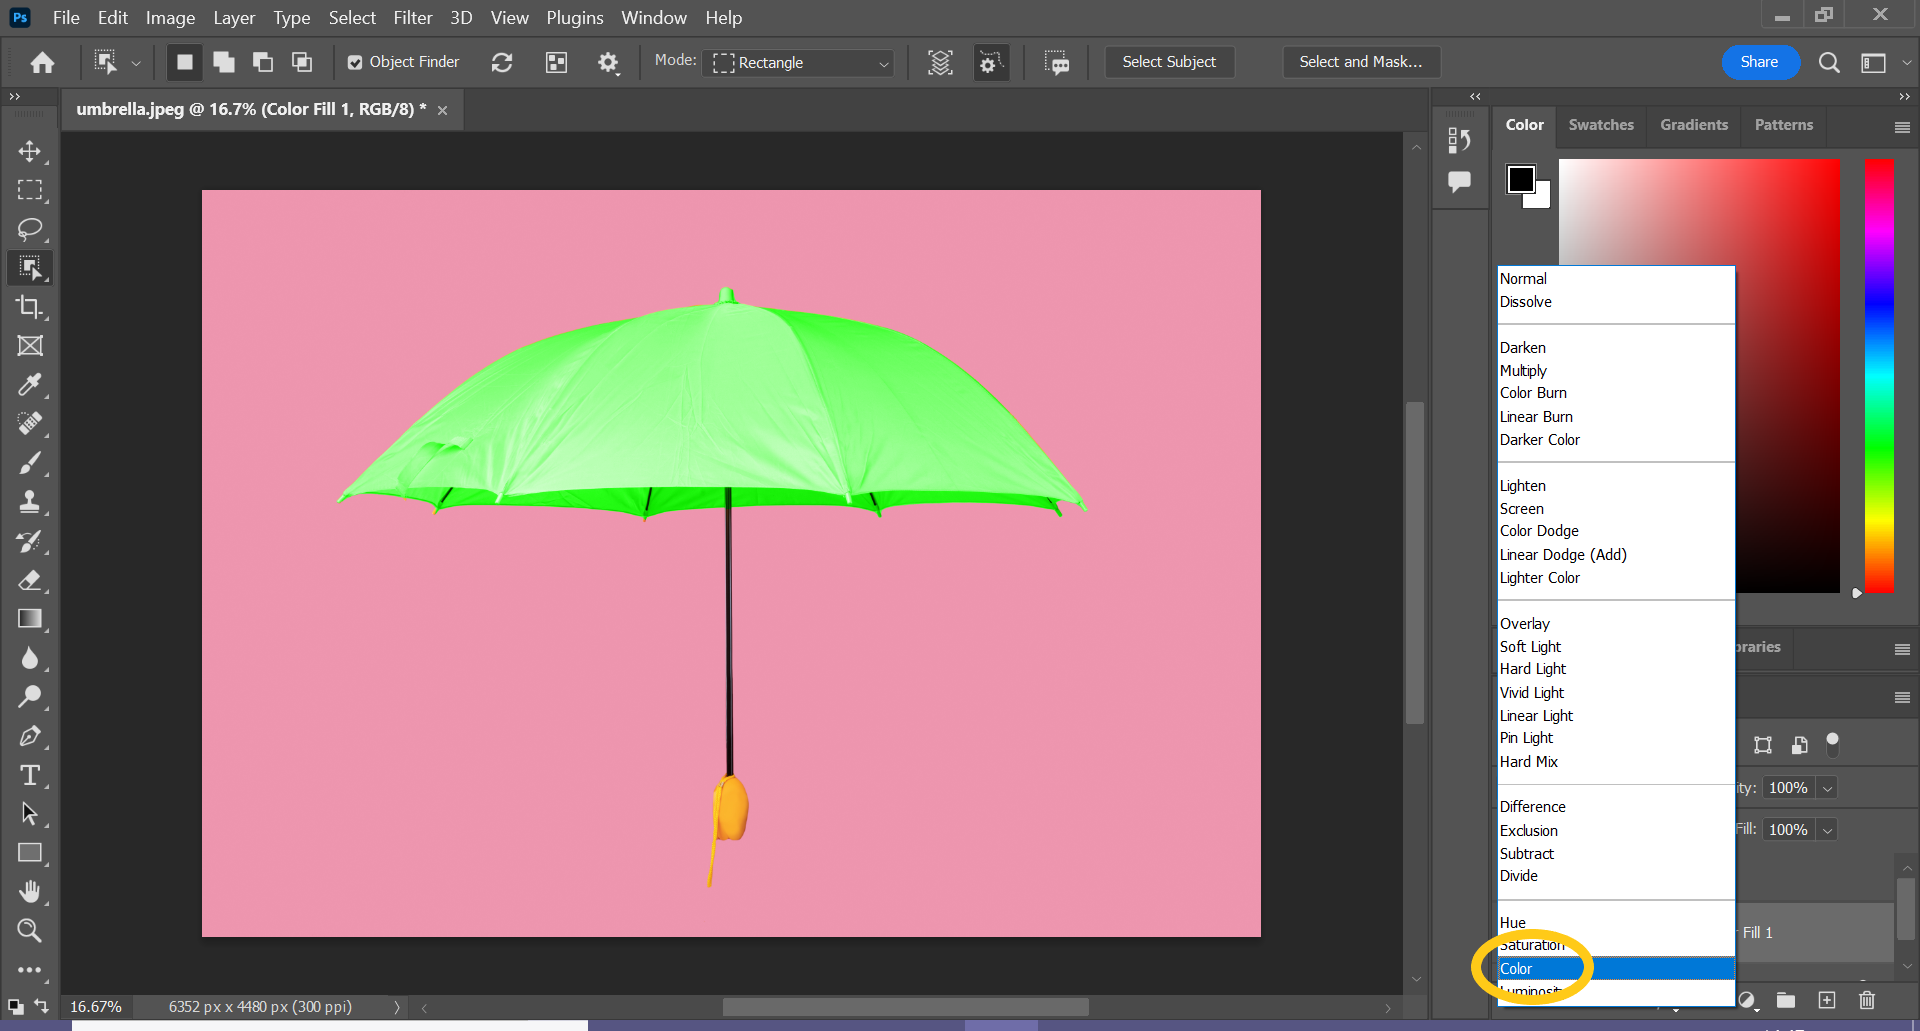Select the Hand tool
The height and width of the screenshot is (1031, 1920).
tap(30, 892)
